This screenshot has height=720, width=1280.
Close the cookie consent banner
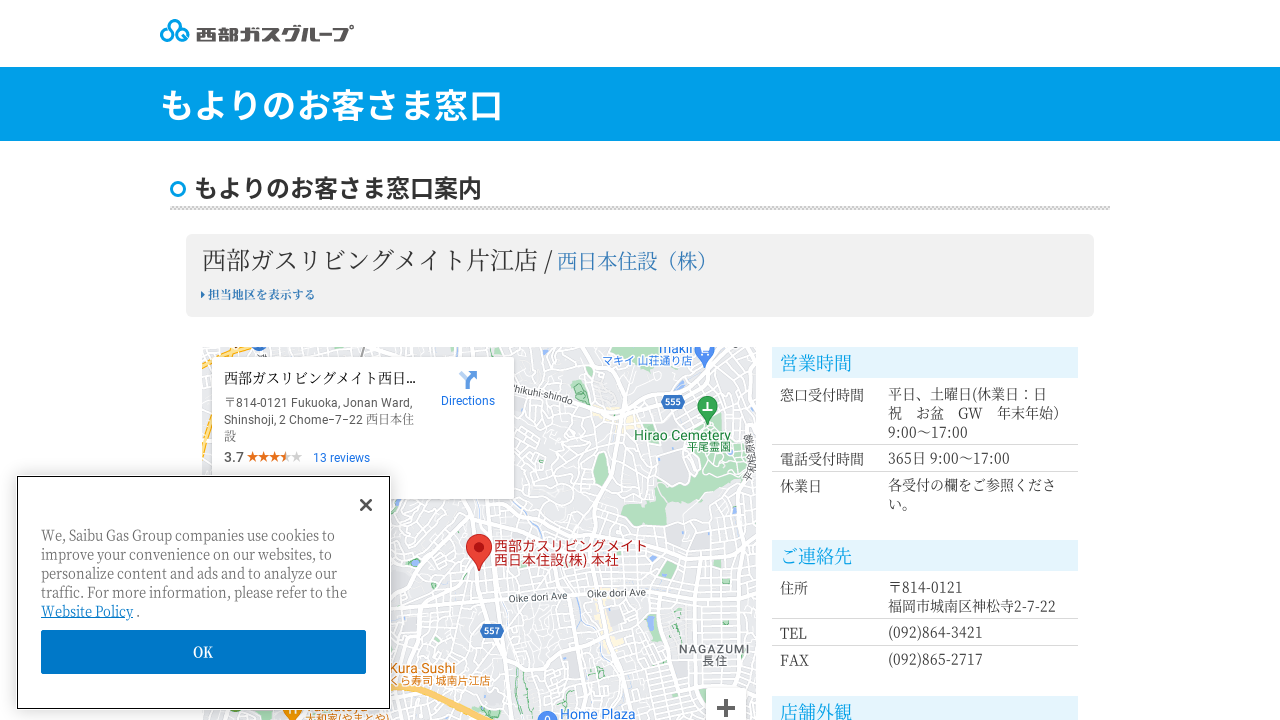366,505
